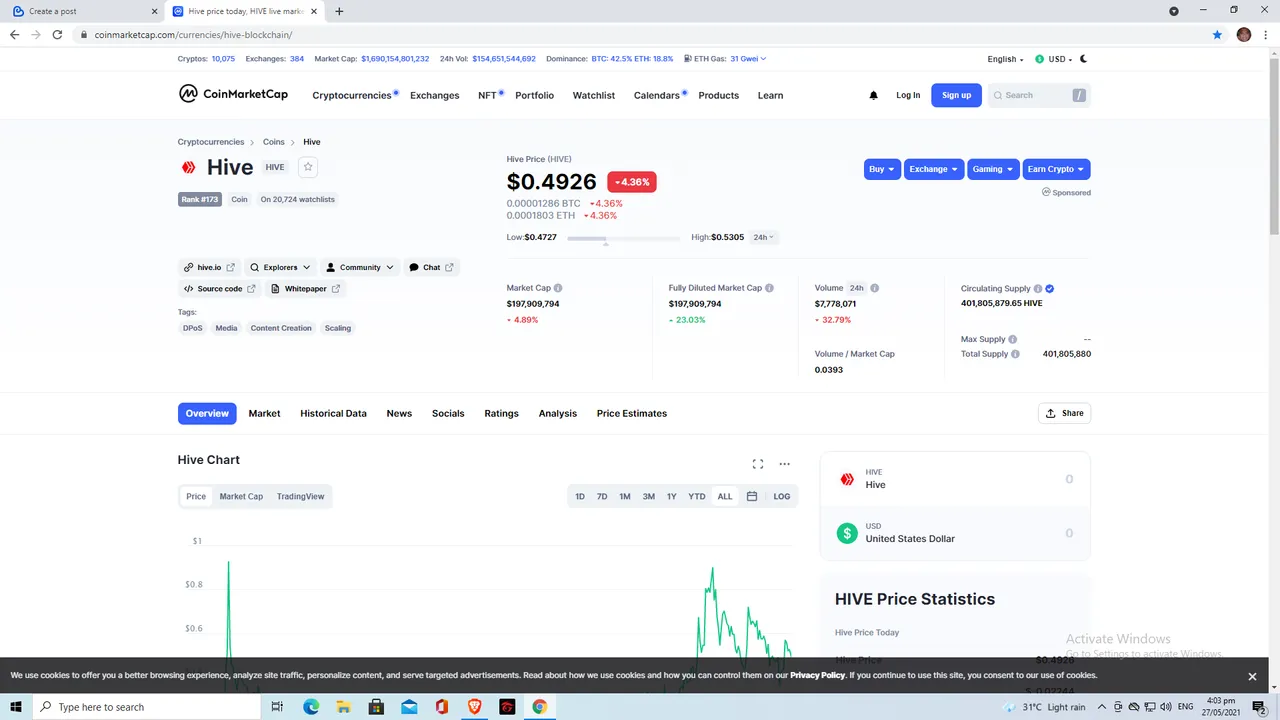Open File Explorer from taskbar
The image size is (1280, 720).
(344, 707)
